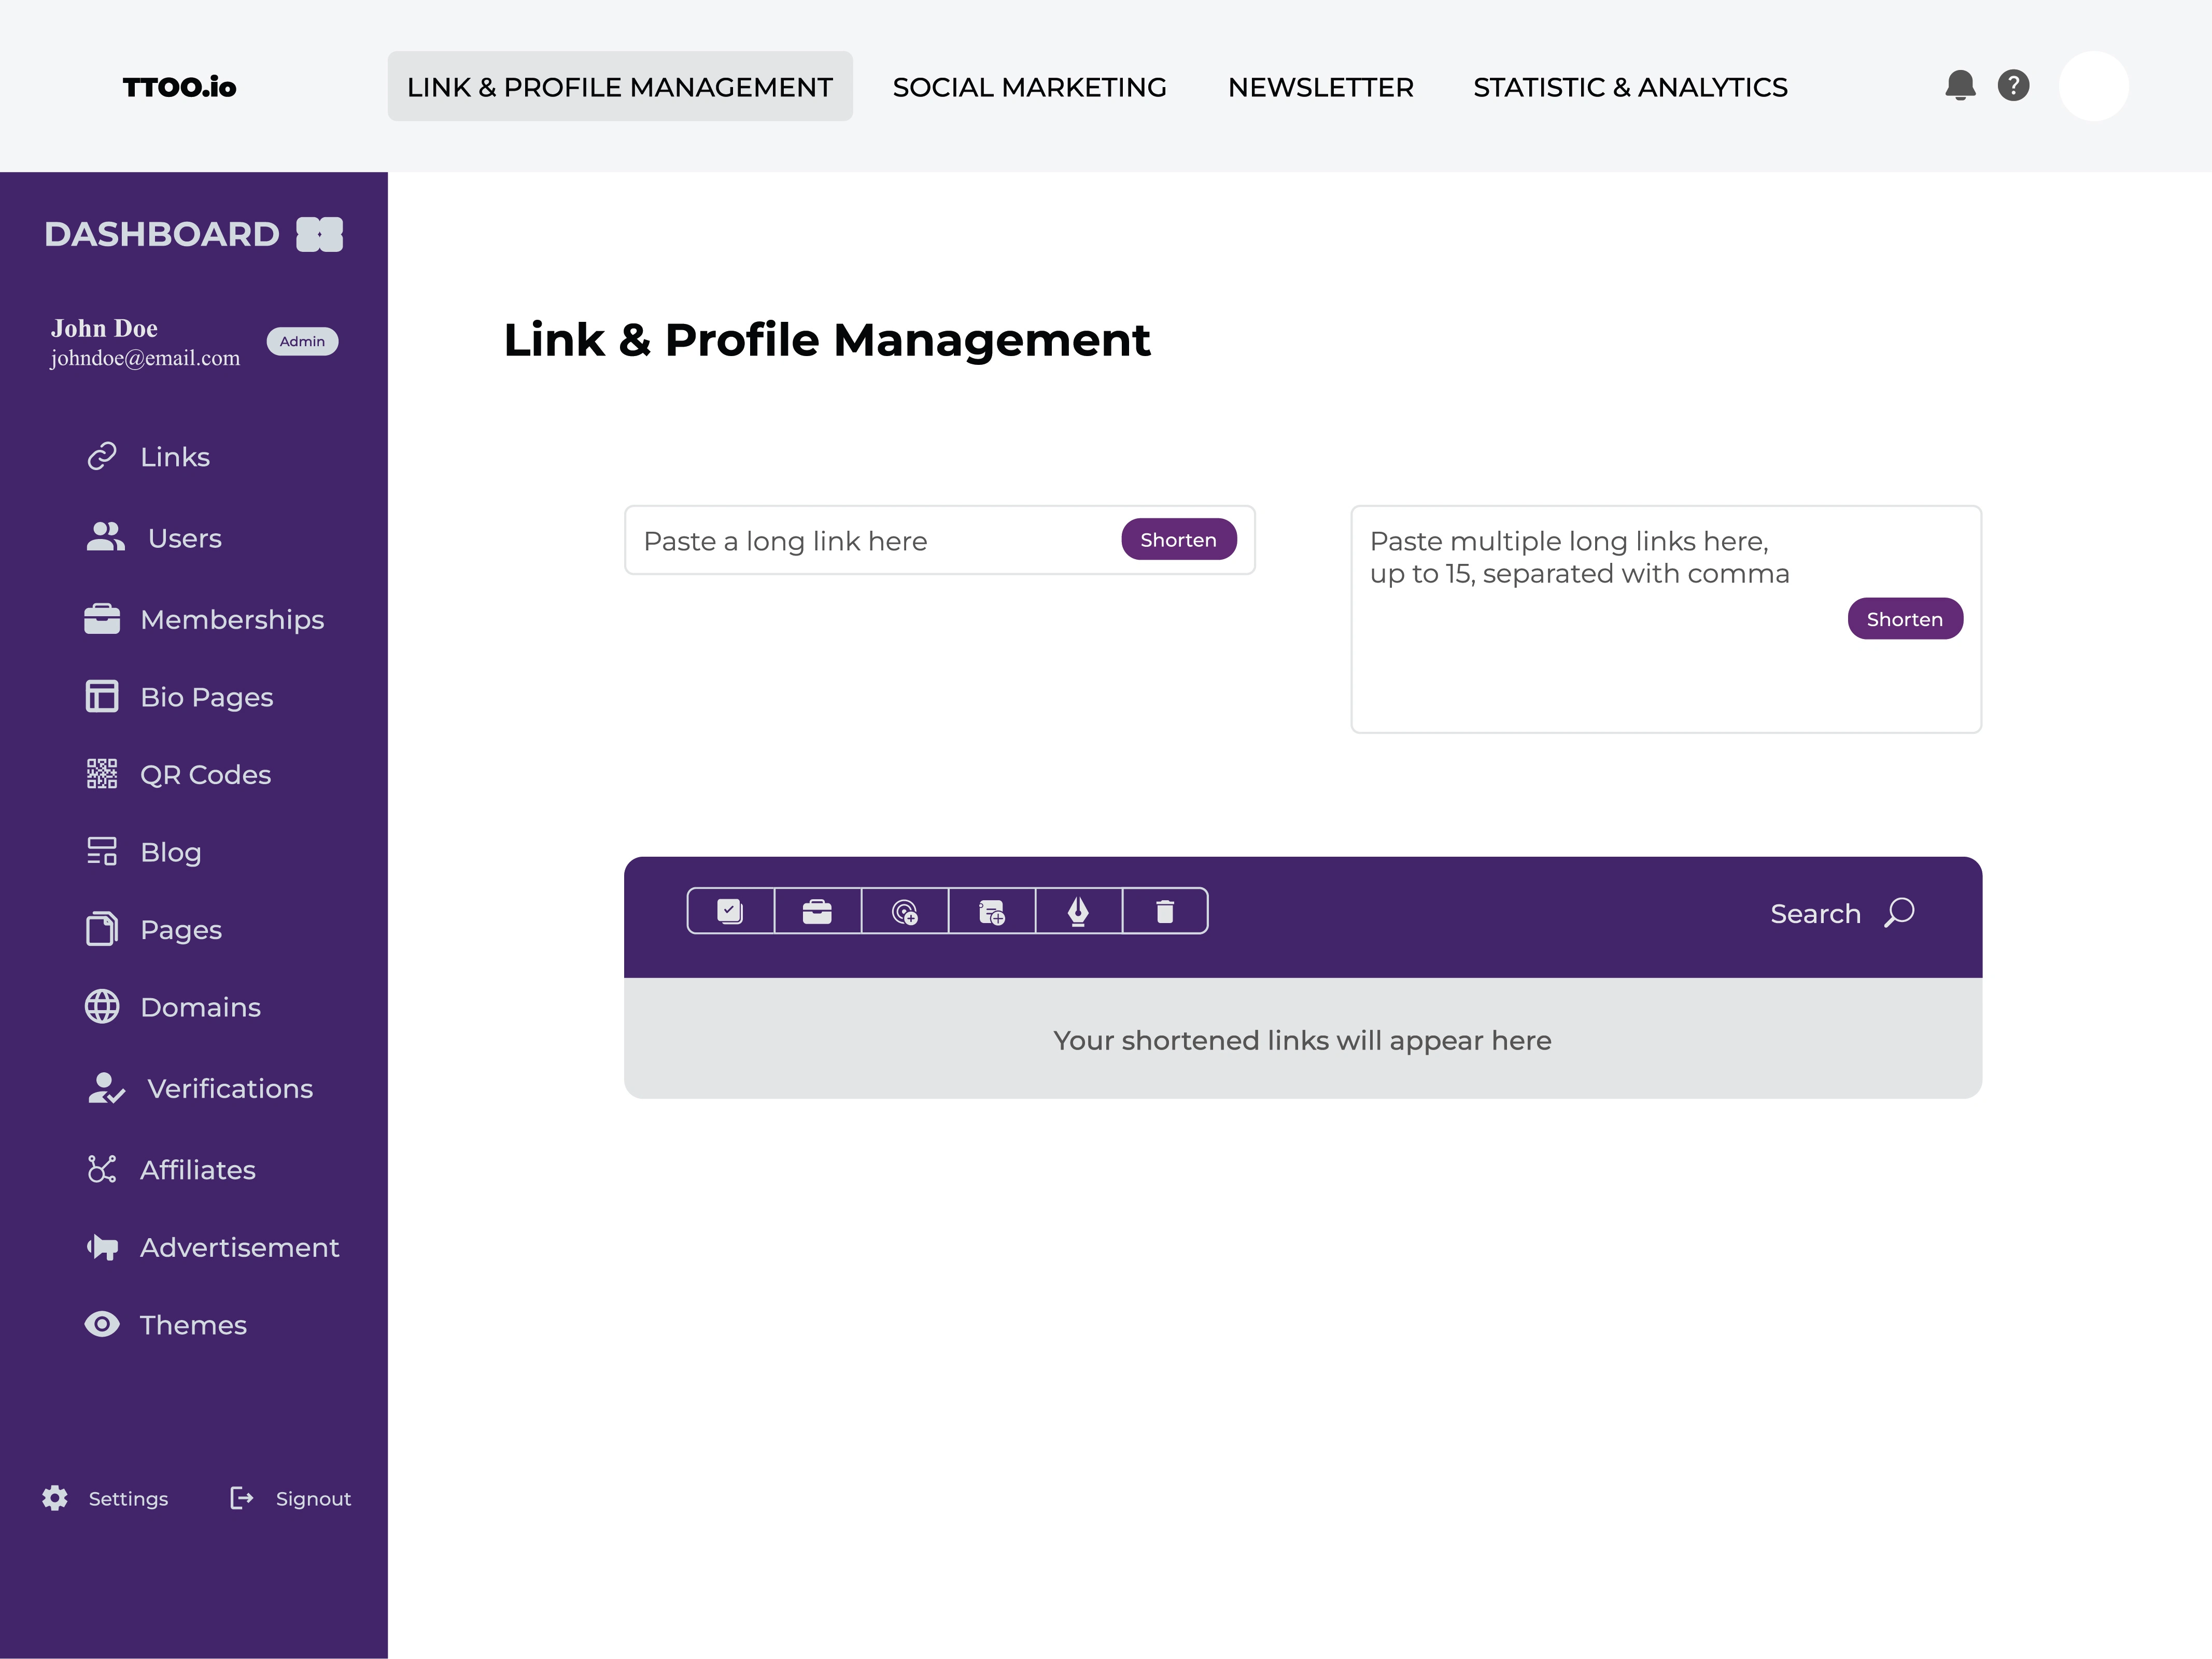Open the help question mark icon
2212x1659 pixels.
click(2013, 86)
